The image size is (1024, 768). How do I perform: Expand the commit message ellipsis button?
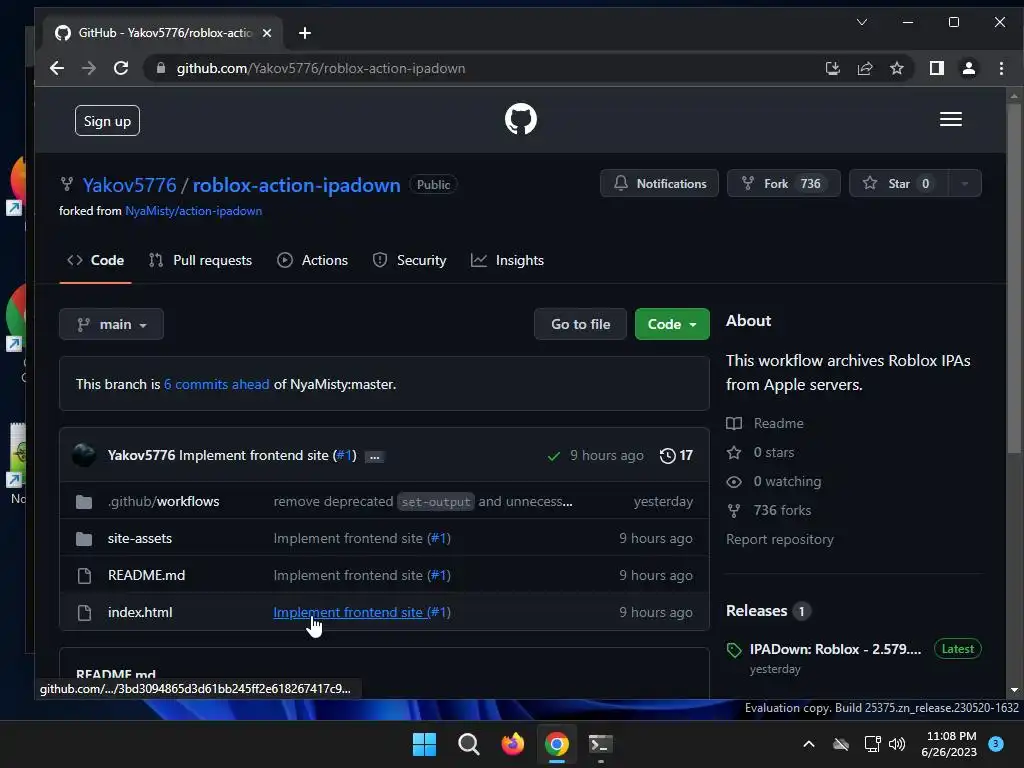pyautogui.click(x=374, y=456)
